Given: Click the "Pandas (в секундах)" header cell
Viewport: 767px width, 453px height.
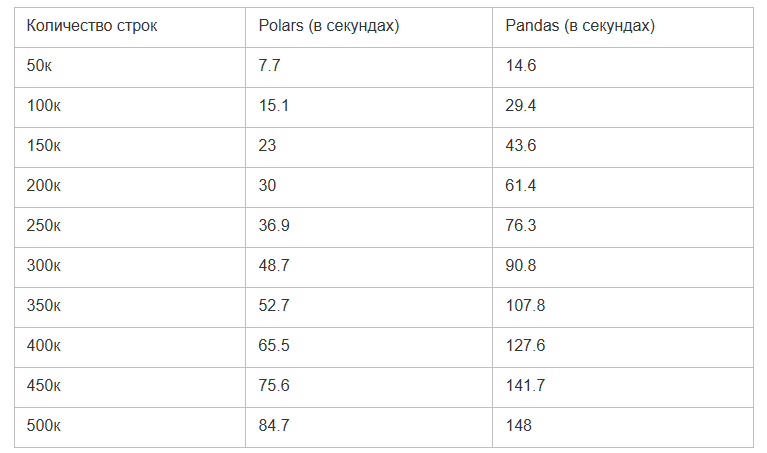Looking at the screenshot, I should coord(581,26).
